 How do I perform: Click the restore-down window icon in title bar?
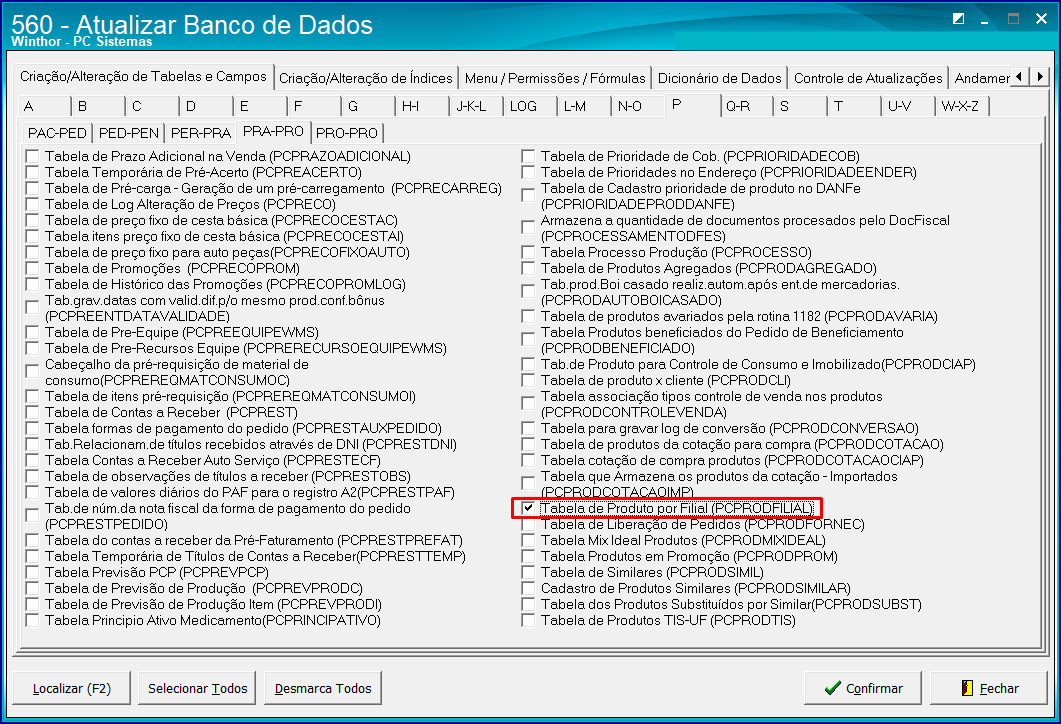pyautogui.click(x=958, y=19)
